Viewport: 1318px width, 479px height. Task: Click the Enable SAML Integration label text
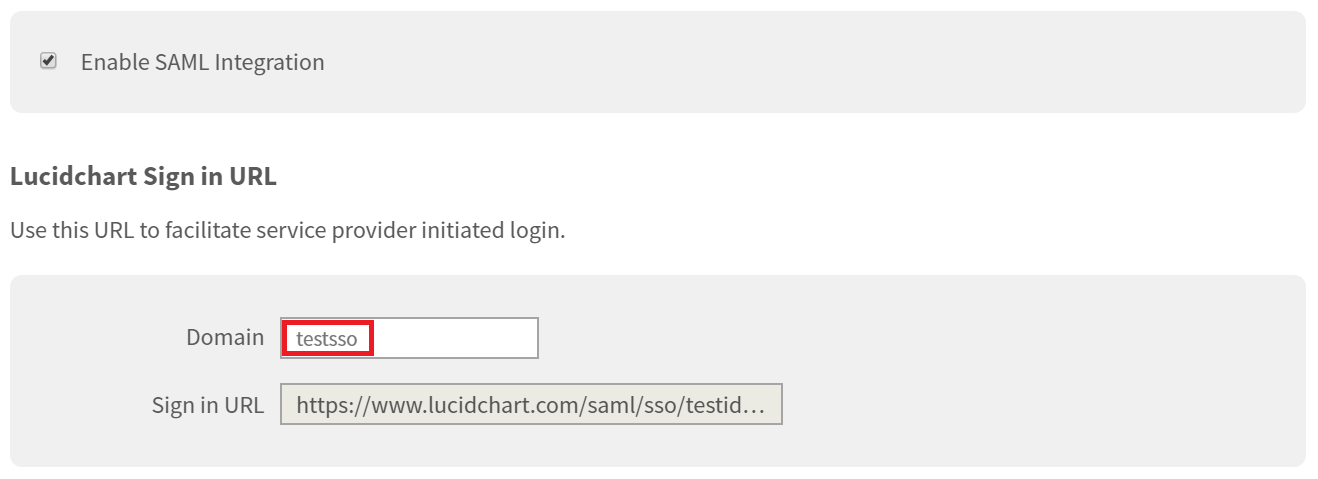pyautogui.click(x=202, y=62)
